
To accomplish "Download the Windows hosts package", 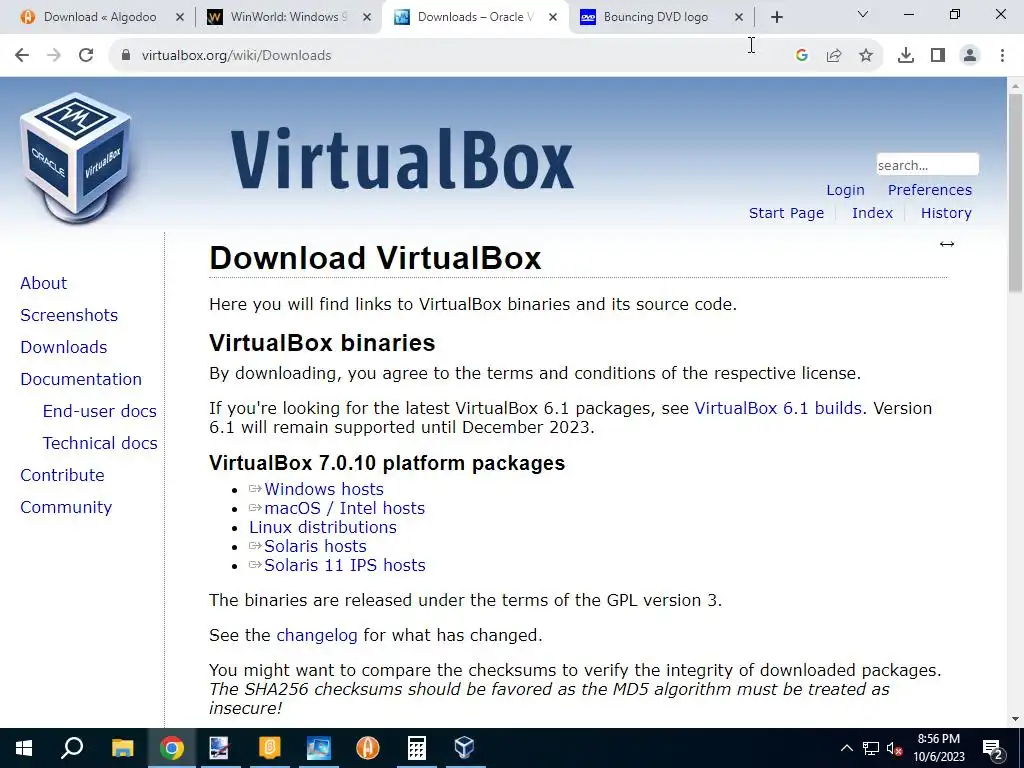I will (323, 489).
